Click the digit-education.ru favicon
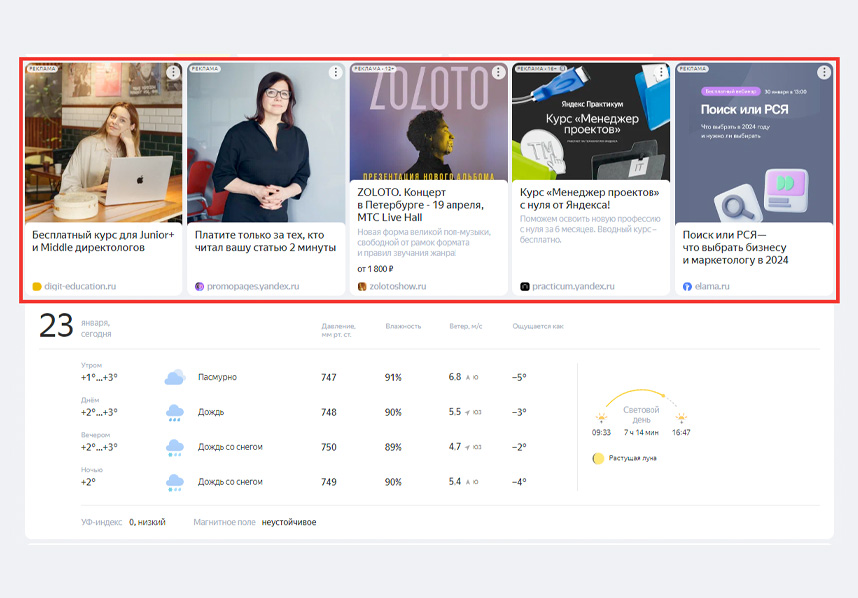Viewport: 858px width, 598px height. (37, 286)
